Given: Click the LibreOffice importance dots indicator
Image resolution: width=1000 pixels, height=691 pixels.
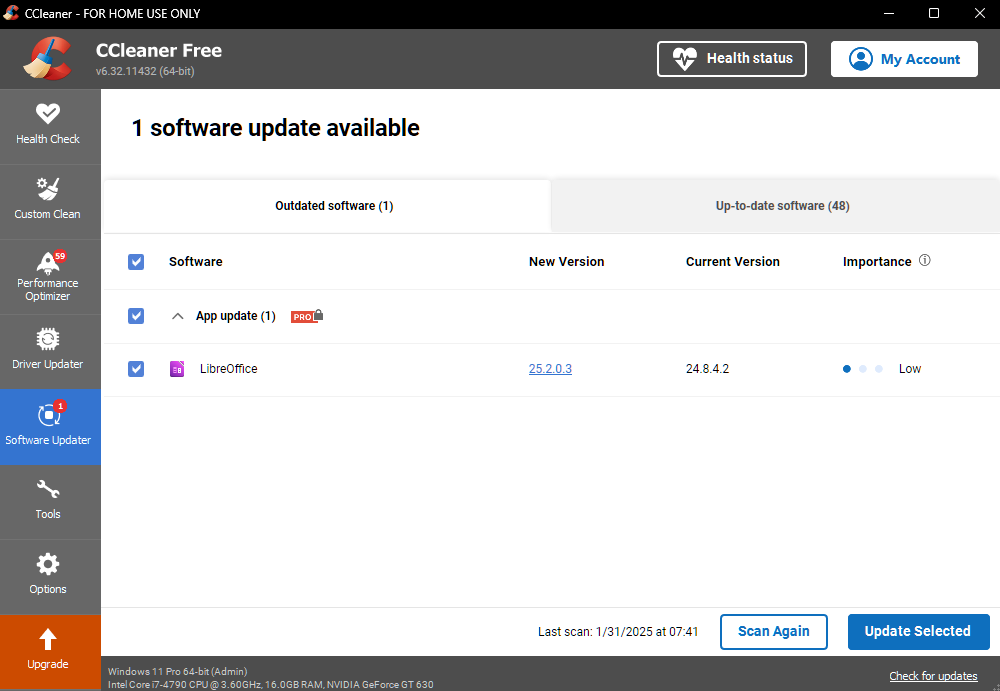Looking at the screenshot, I should [x=862, y=369].
